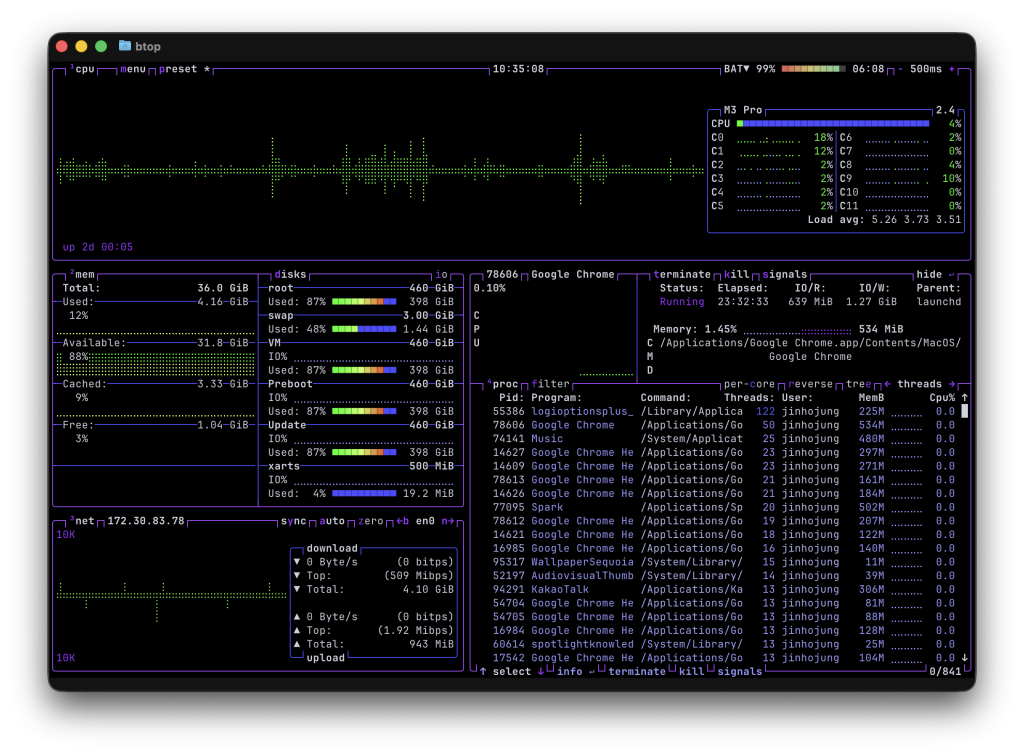Switch to the previous network interface before en0
Image resolution: width=1024 pixels, height=755 pixels.
click(x=401, y=521)
